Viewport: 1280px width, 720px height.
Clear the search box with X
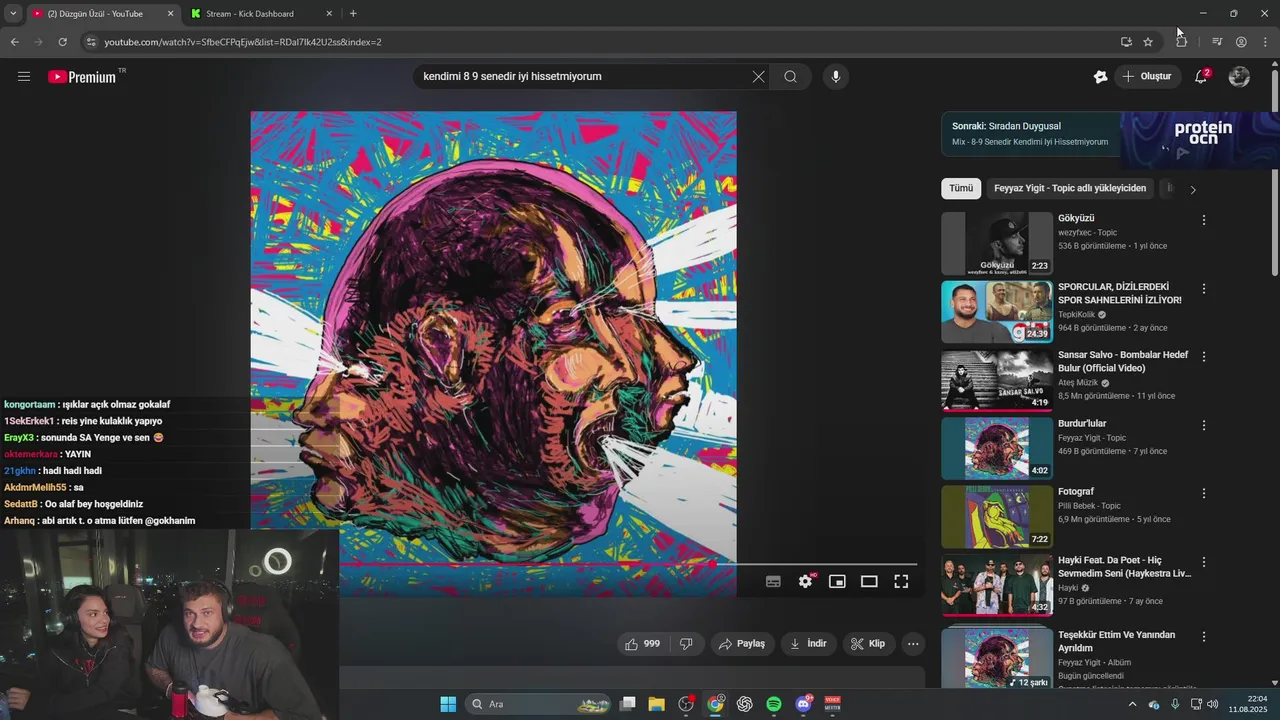758,77
